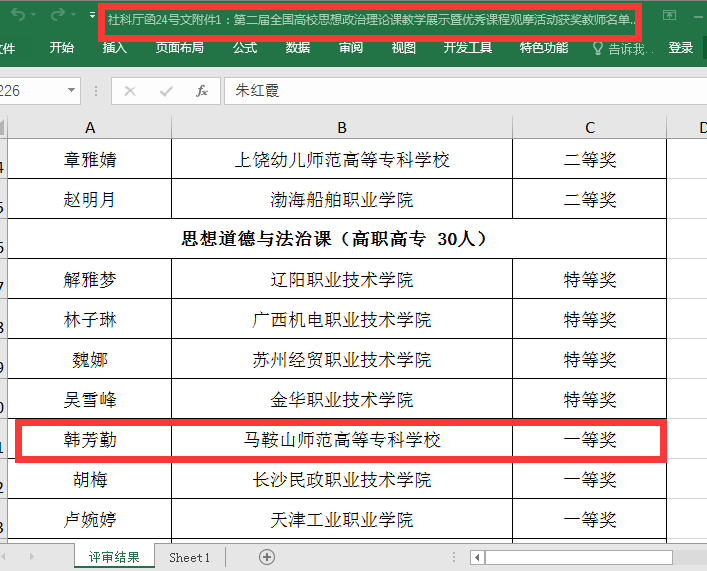This screenshot has width=707, height=571.
Task: Select the 评审结果 worksheet tab
Action: click(x=114, y=557)
